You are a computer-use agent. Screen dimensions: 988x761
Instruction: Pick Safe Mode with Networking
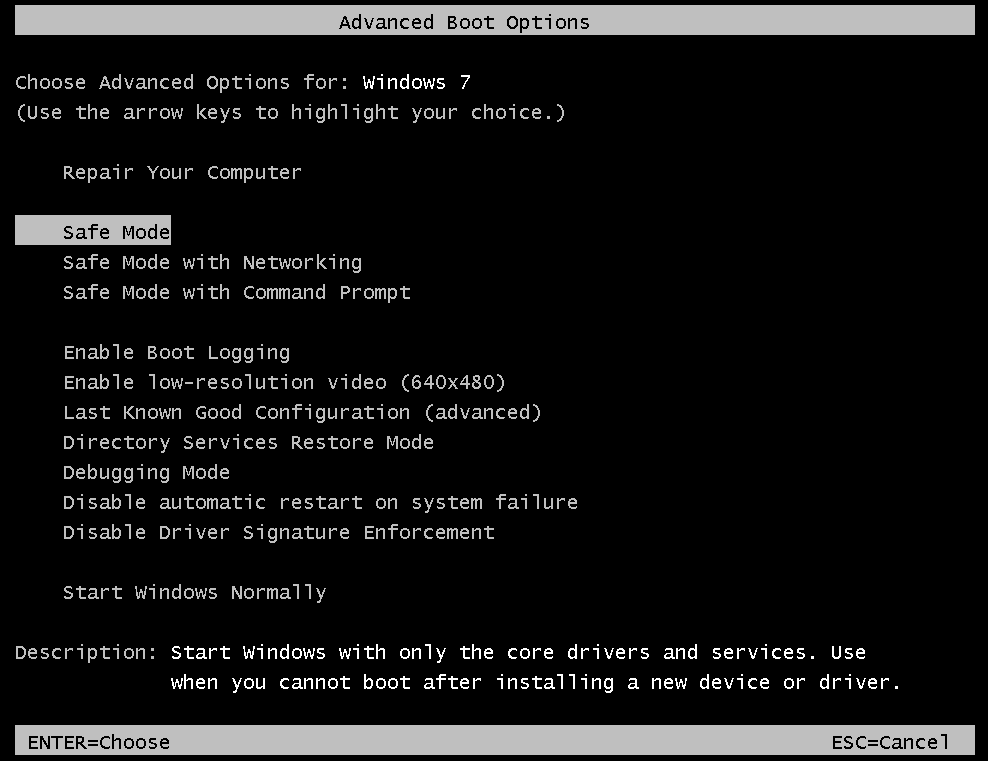coord(212,263)
